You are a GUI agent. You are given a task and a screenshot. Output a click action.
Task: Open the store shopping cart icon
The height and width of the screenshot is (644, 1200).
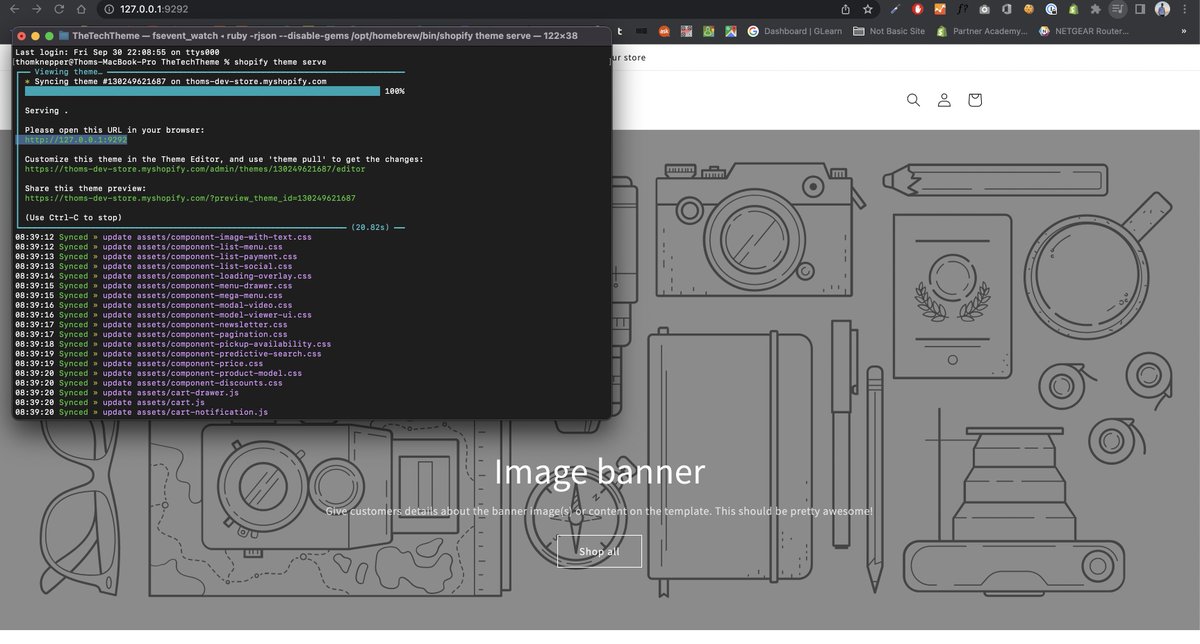pos(975,100)
